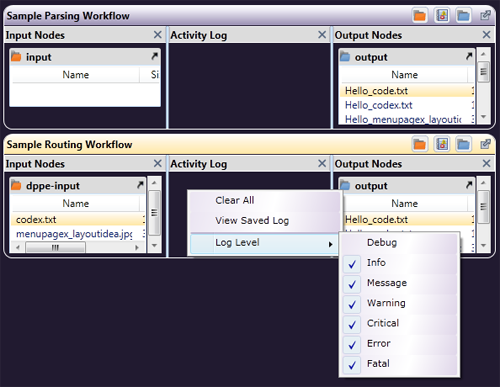
Task: Open the Routing 'output' node via its arrow icon
Action: pos(469,185)
